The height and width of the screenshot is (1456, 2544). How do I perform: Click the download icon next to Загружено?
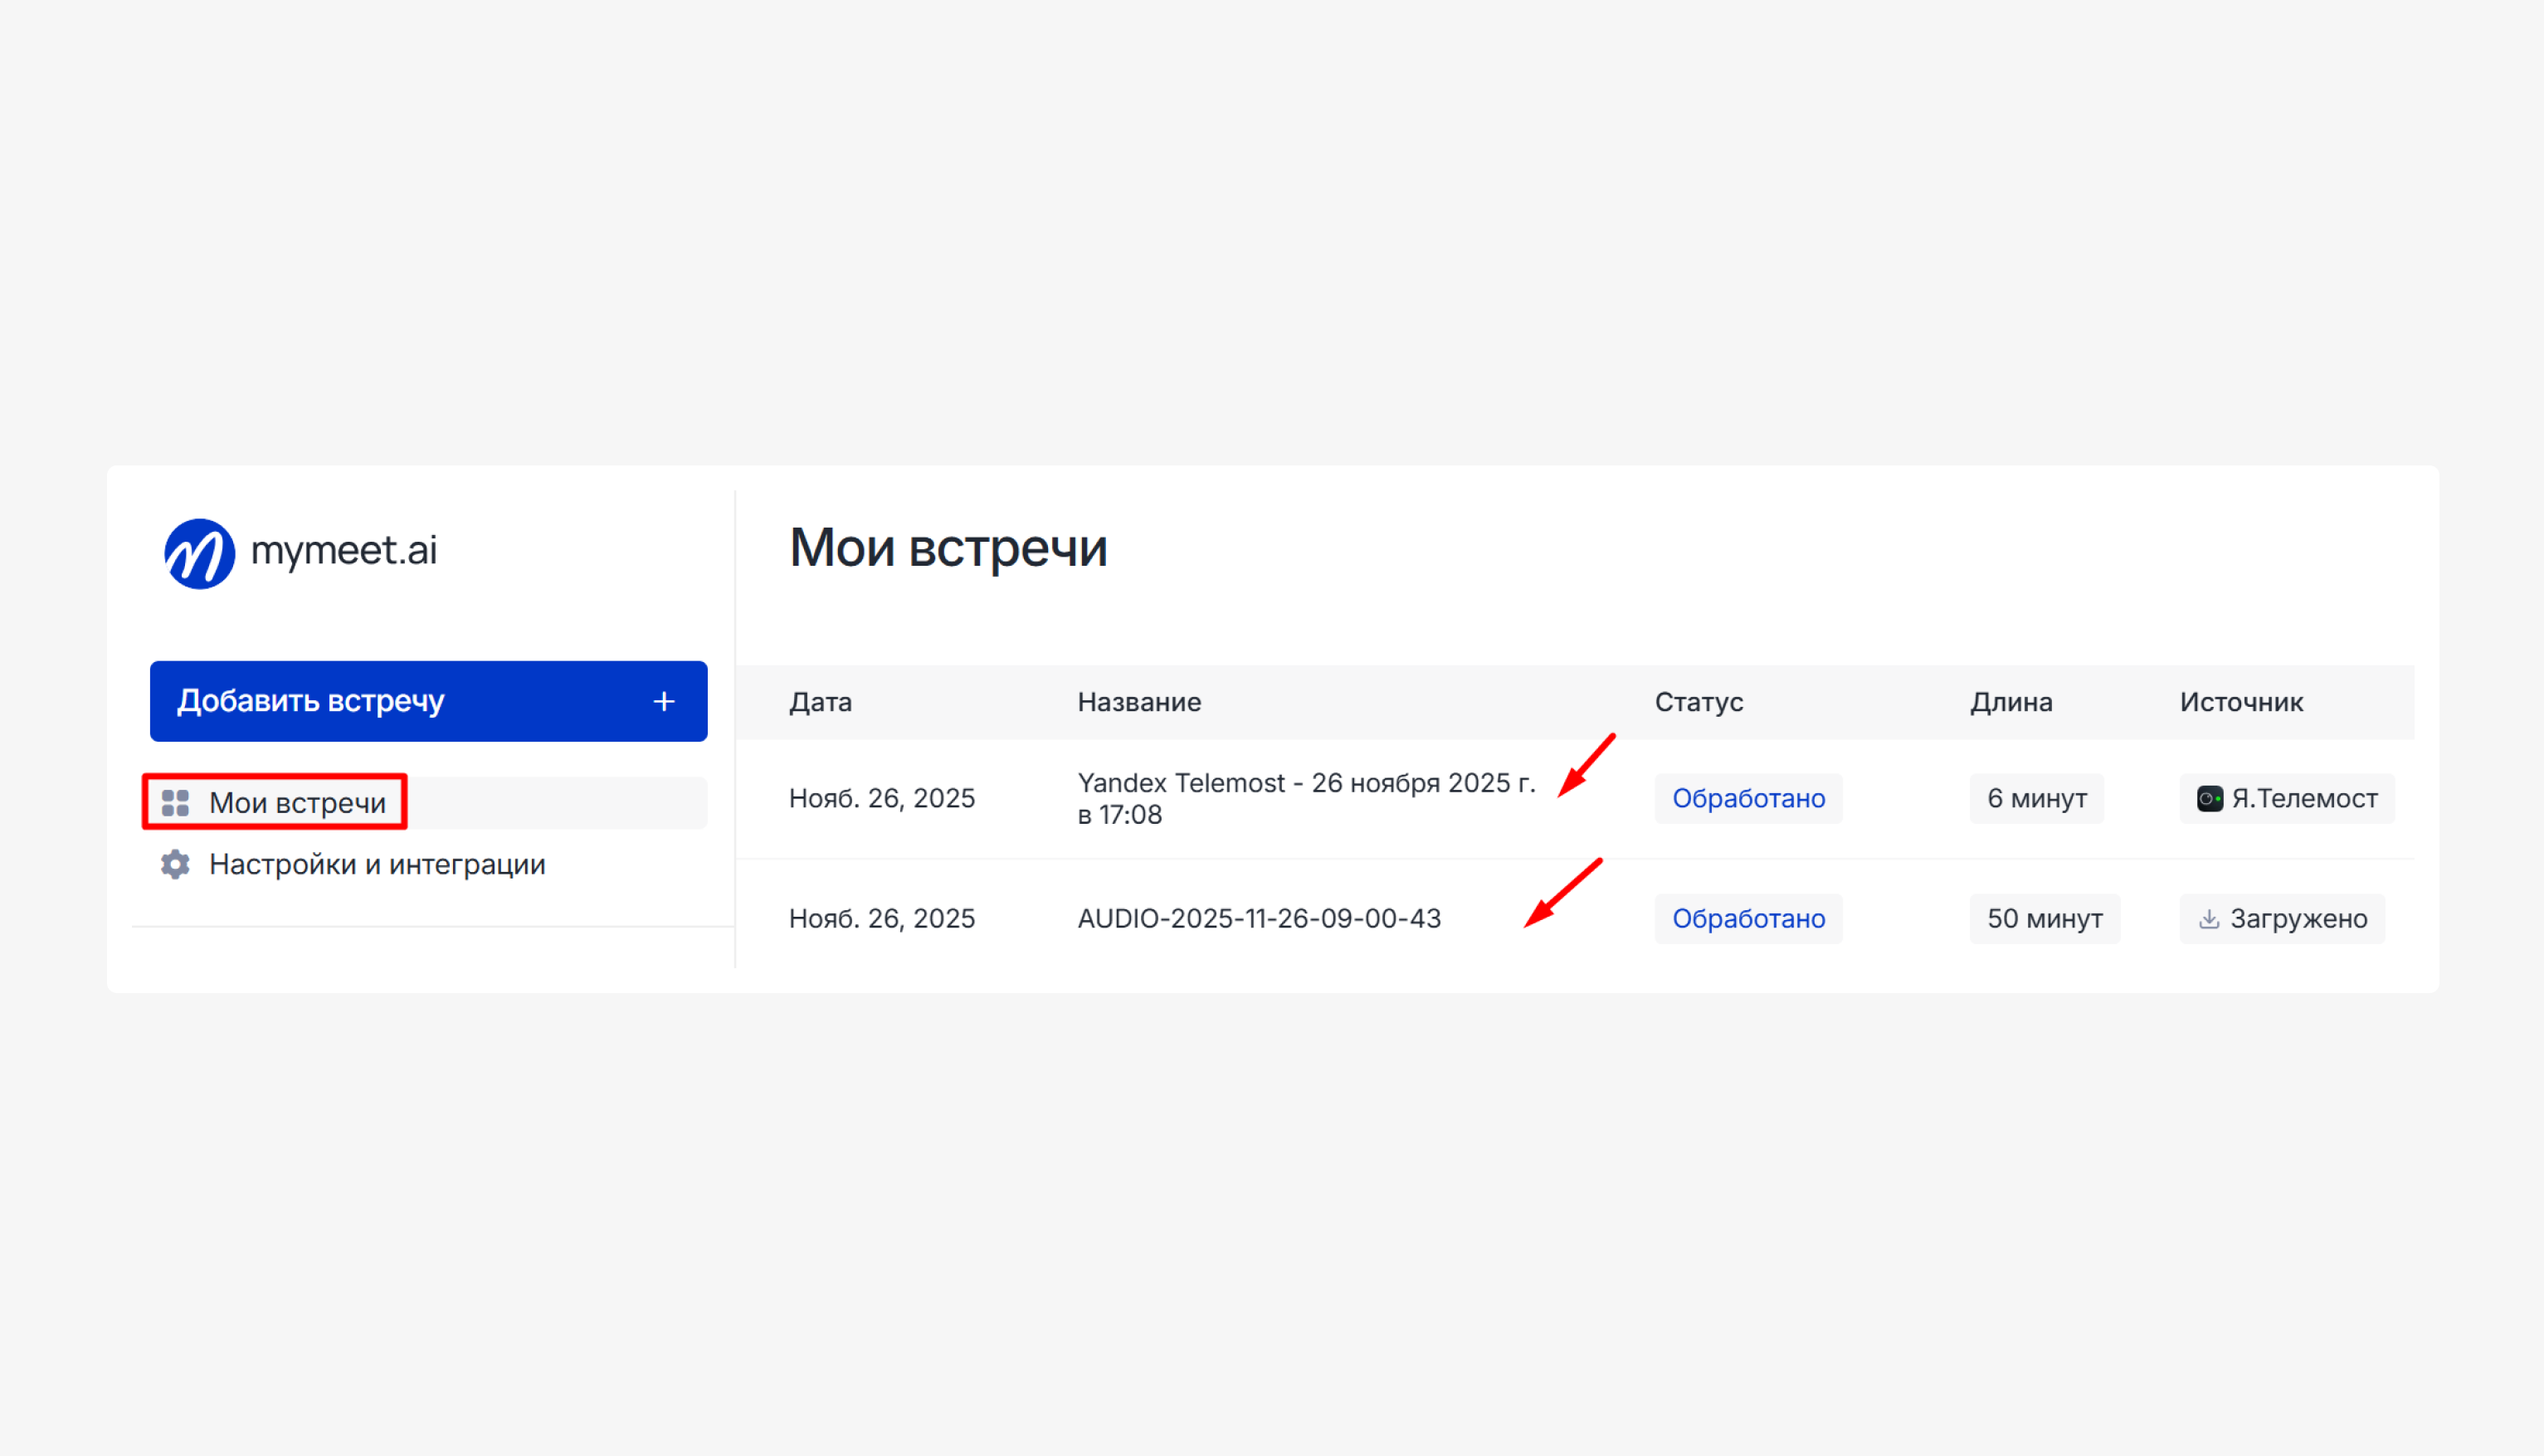click(2209, 919)
